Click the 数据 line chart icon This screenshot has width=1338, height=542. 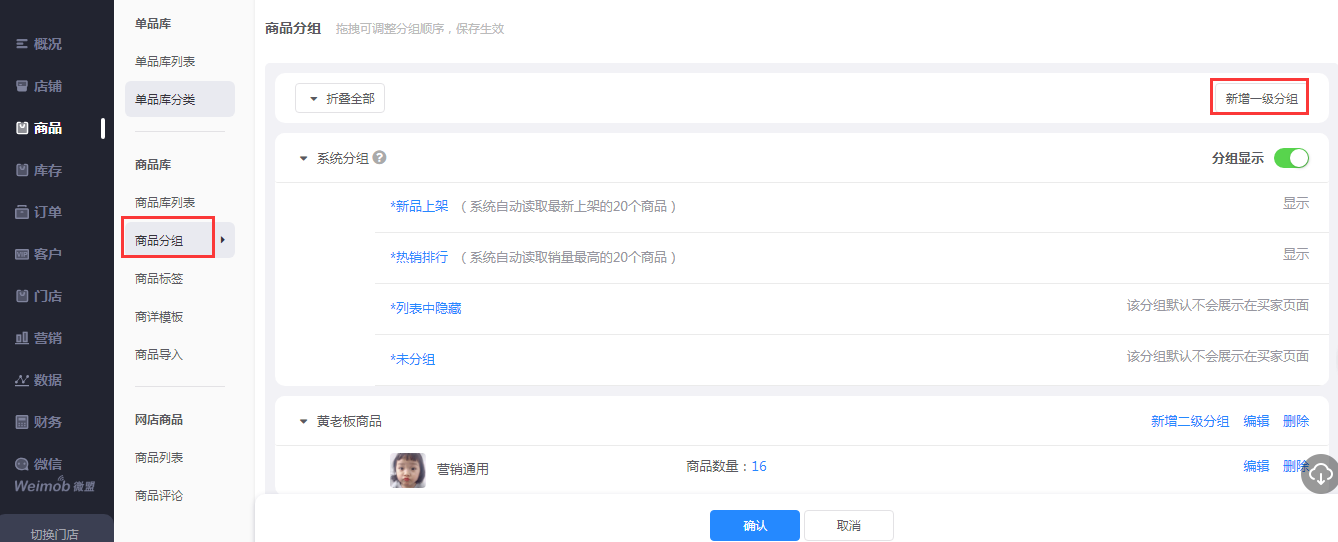click(22, 380)
